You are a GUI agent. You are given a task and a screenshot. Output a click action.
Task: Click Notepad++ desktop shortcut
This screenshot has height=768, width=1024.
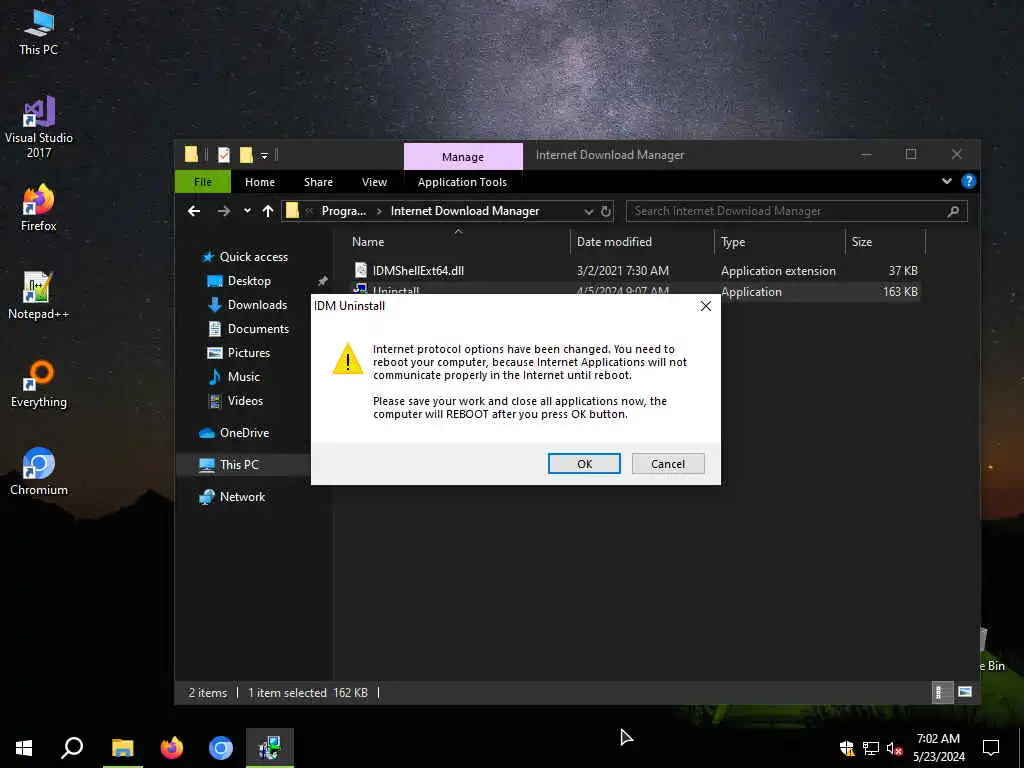point(39,296)
